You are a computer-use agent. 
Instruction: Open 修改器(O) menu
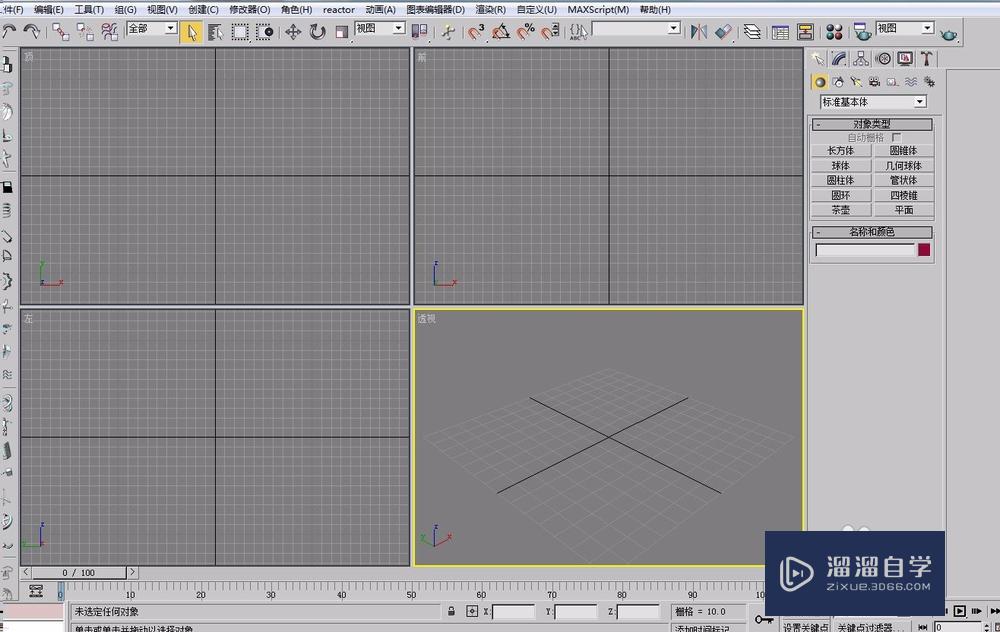coord(249,10)
